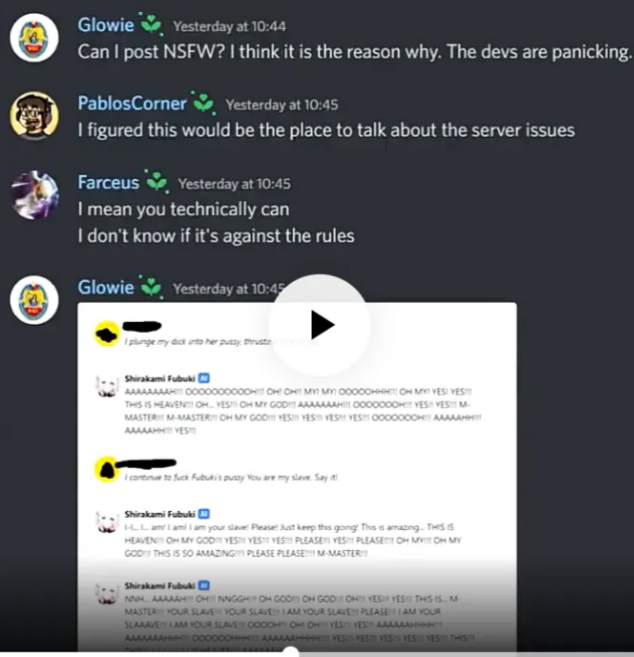
Task: Click the video progress bar handle
Action: pos(291,652)
